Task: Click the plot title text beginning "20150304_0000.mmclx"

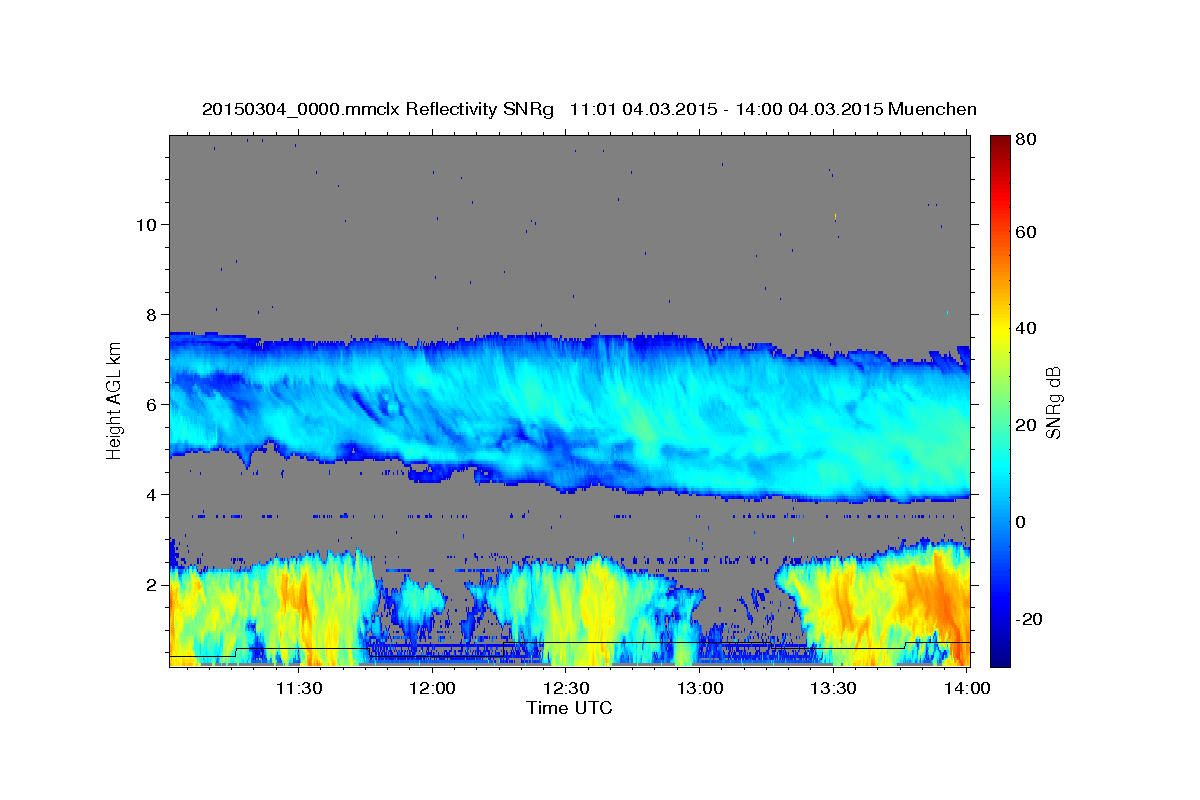Action: pos(589,109)
